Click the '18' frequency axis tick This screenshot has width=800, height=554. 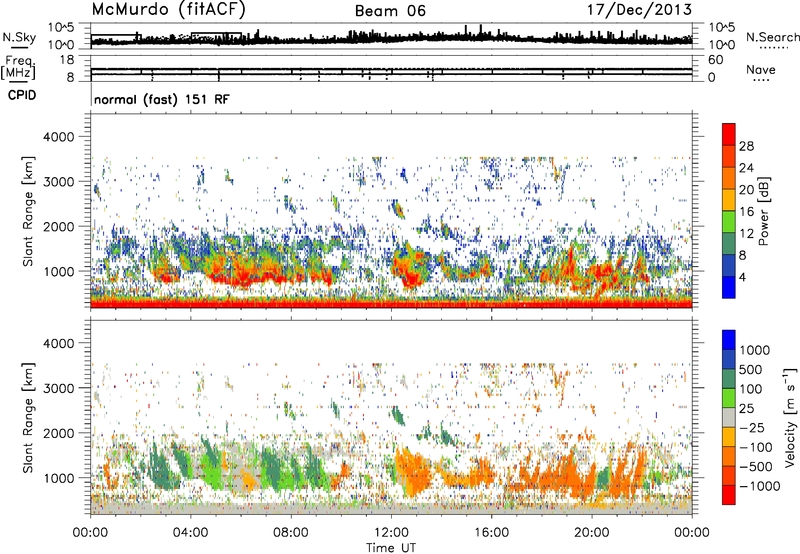click(67, 60)
